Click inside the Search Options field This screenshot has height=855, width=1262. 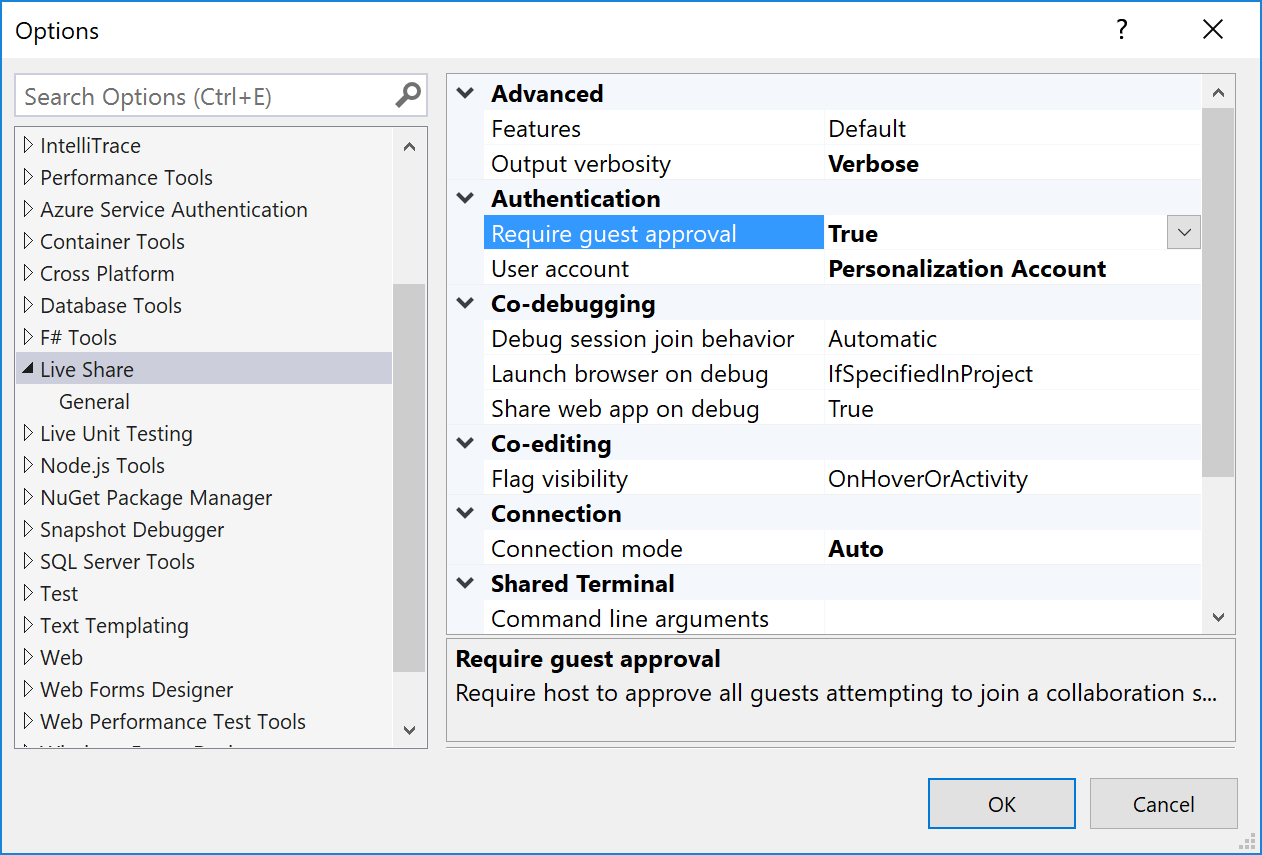[x=200, y=95]
